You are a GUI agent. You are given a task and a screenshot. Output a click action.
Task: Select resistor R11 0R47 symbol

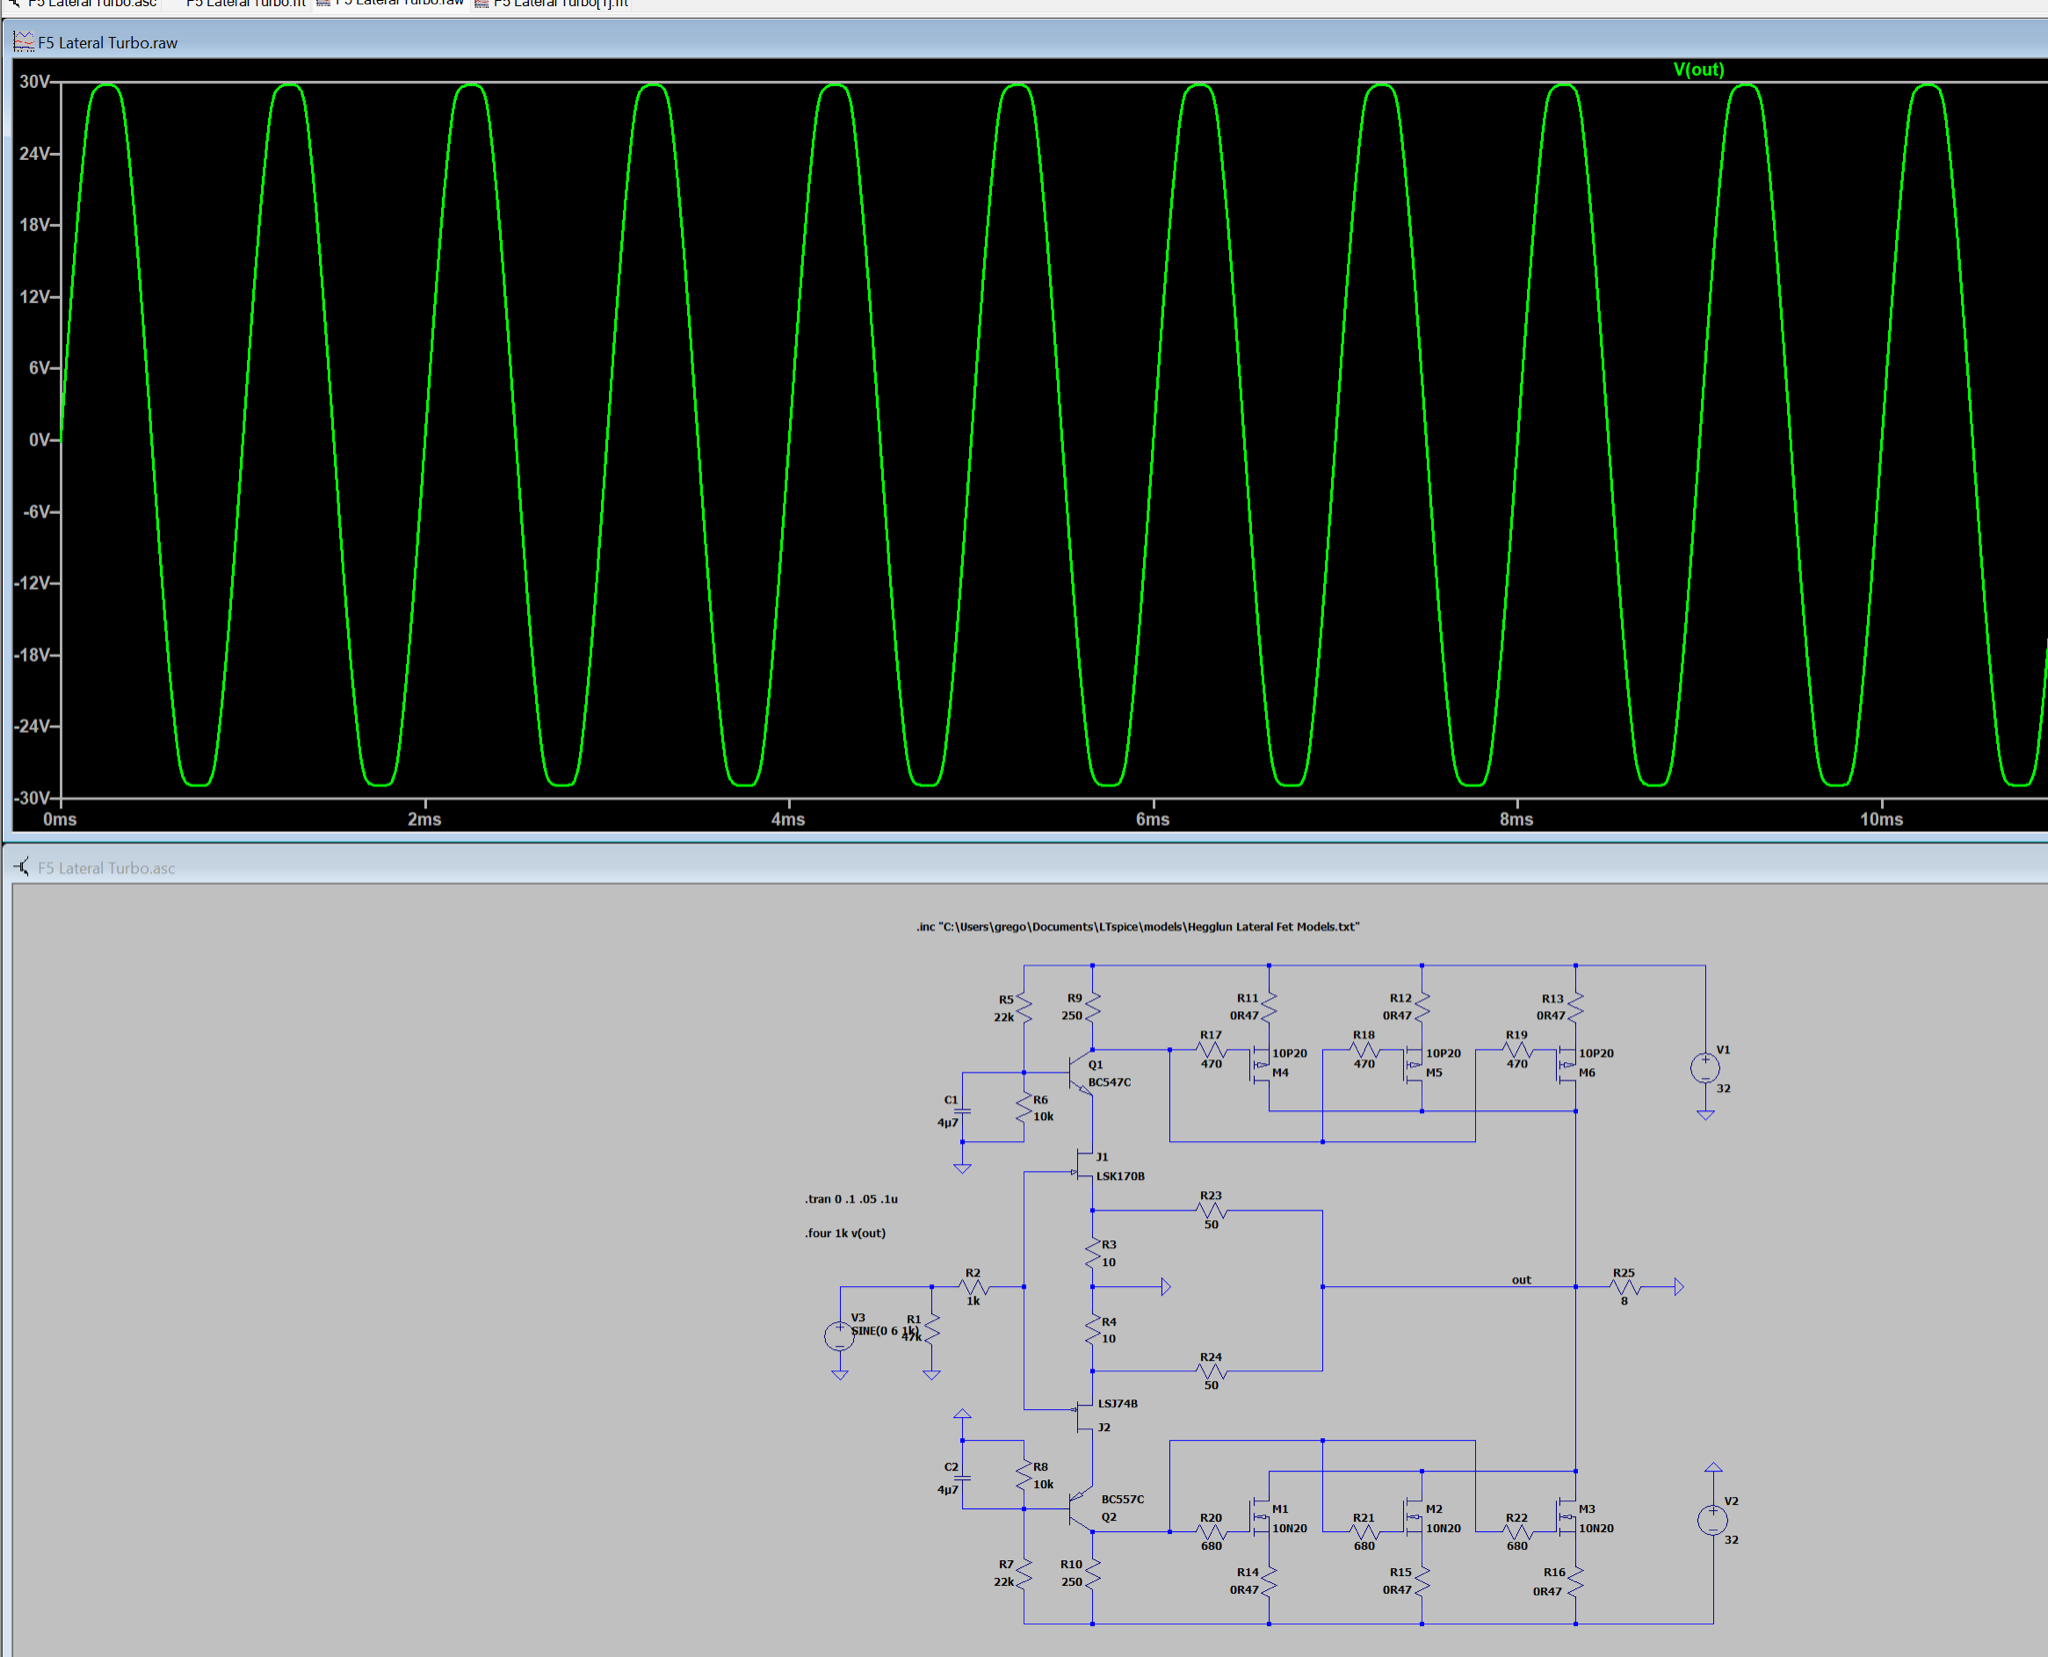pyautogui.click(x=1269, y=1007)
